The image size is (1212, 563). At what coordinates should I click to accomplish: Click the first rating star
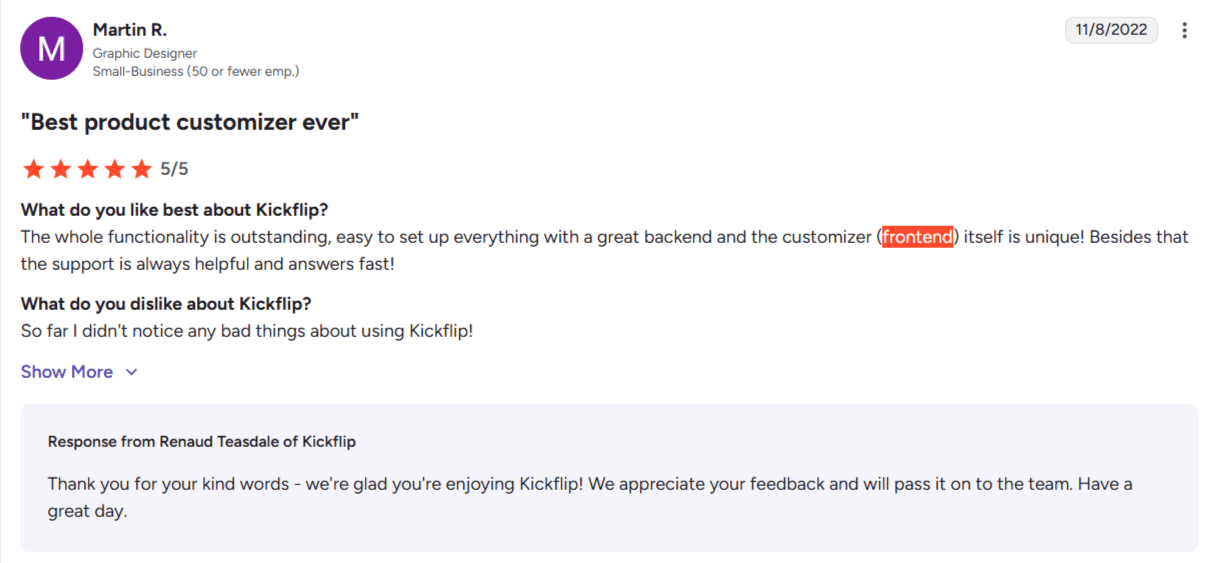tap(34, 169)
